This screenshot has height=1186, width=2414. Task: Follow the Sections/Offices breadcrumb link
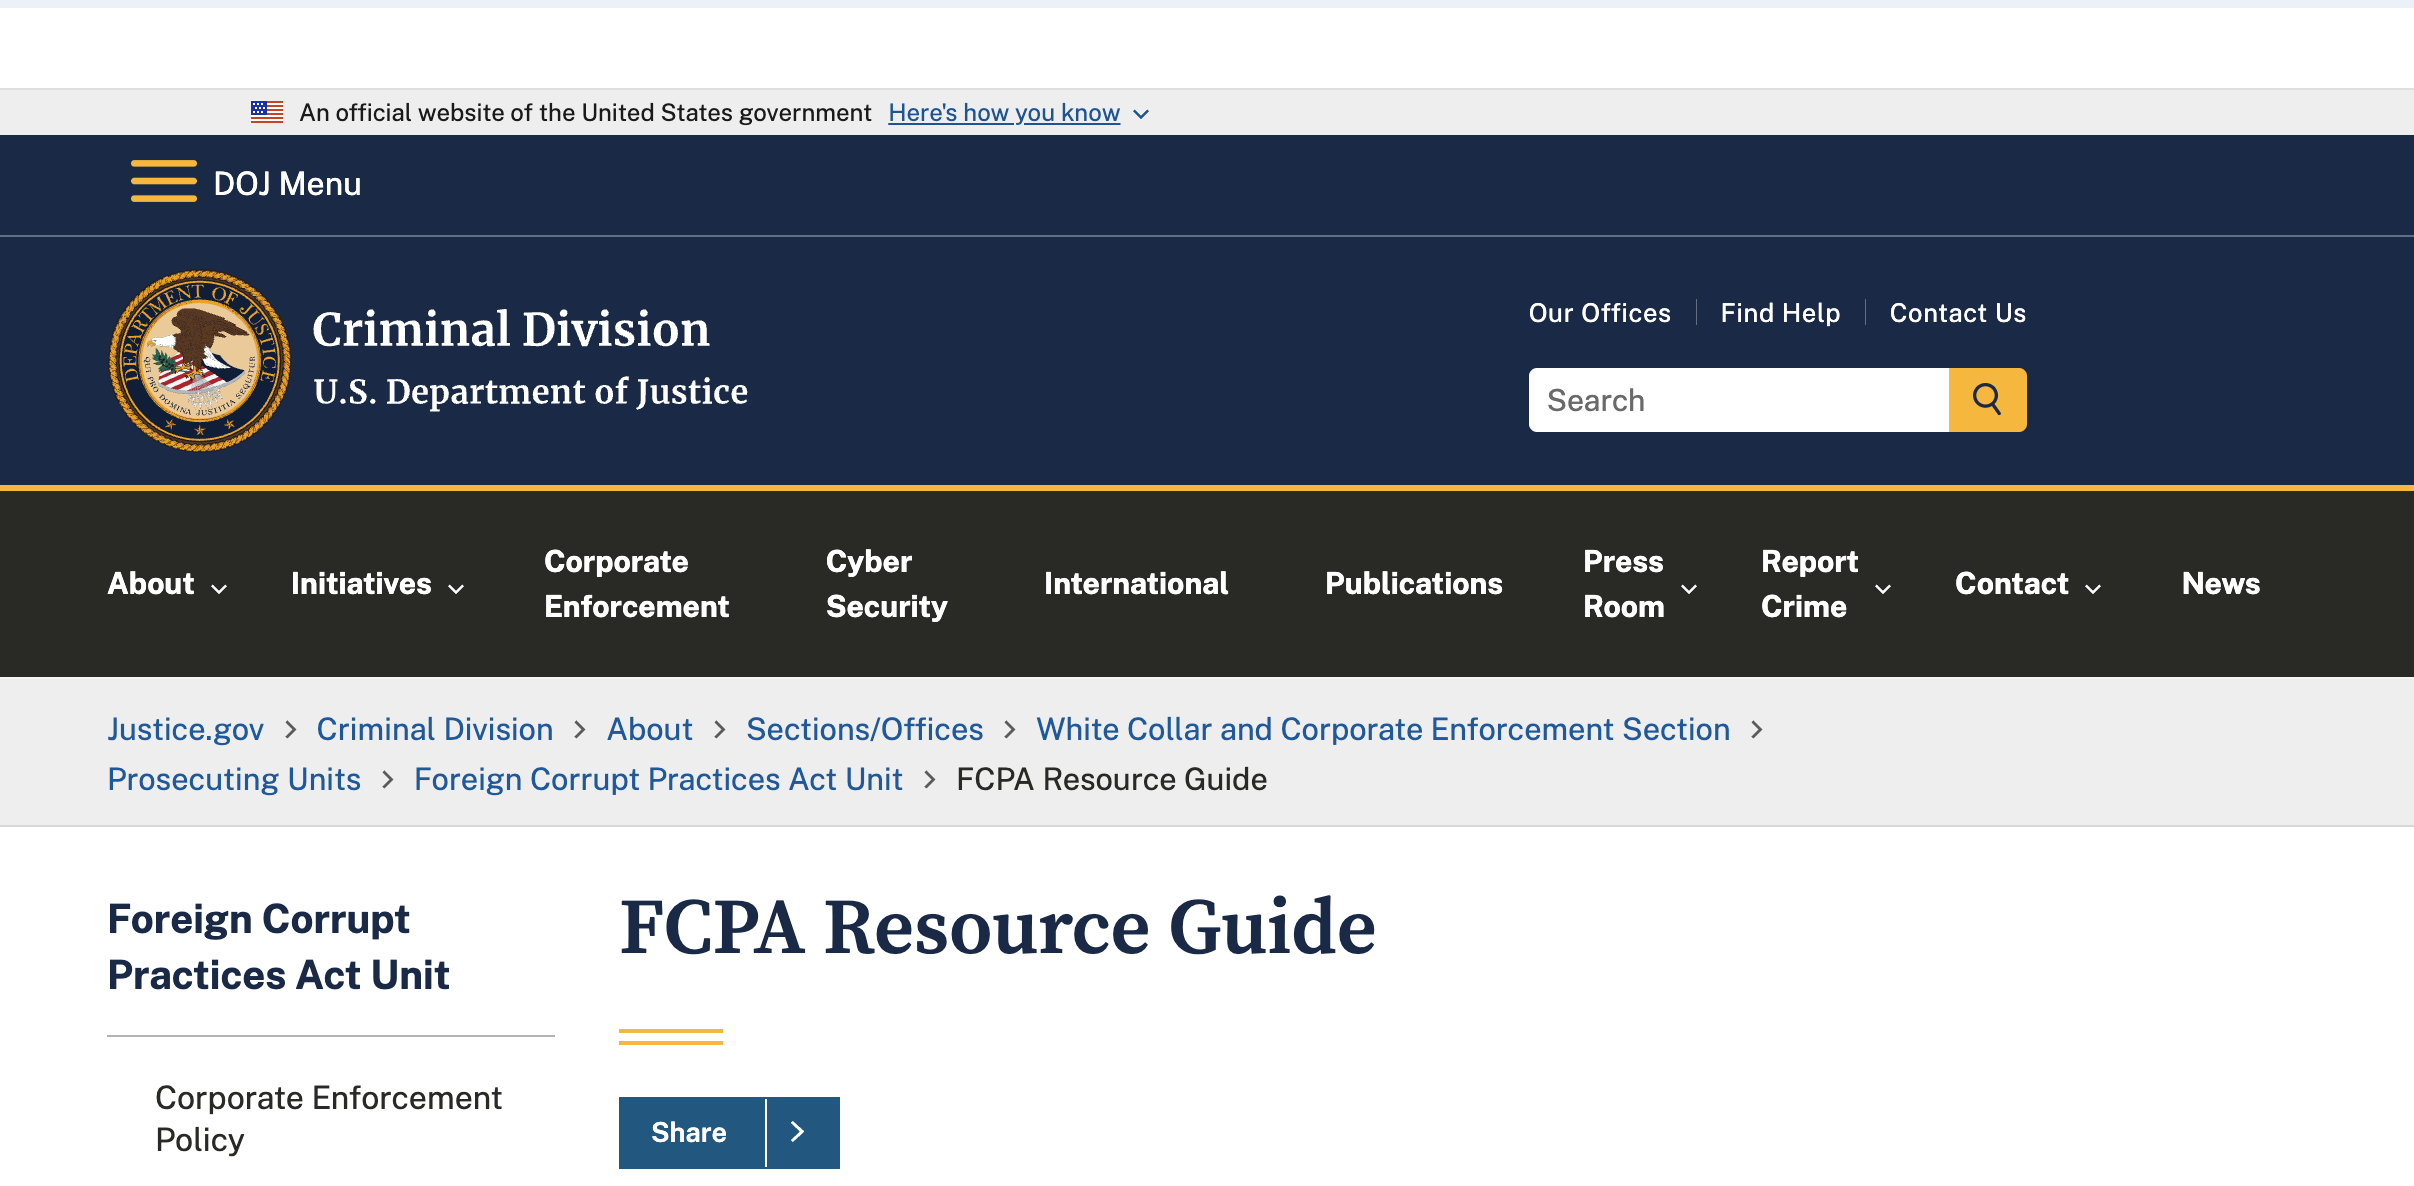865,729
